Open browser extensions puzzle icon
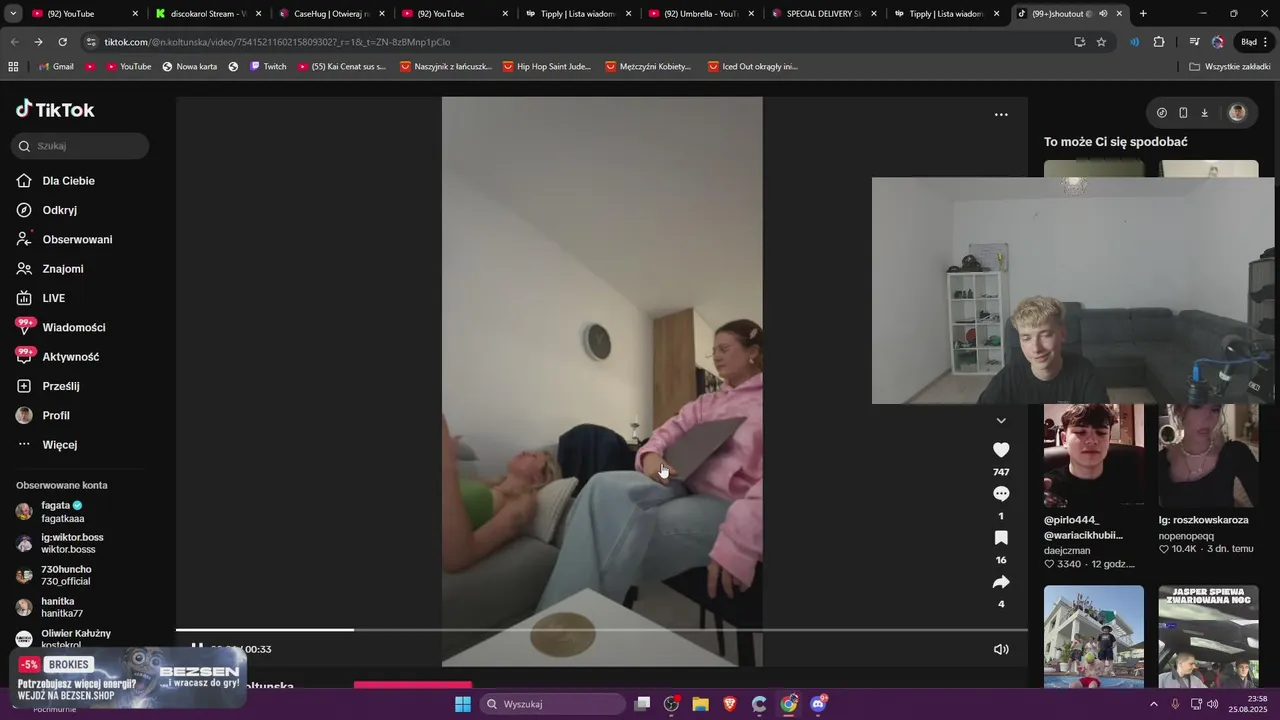 tap(1159, 42)
